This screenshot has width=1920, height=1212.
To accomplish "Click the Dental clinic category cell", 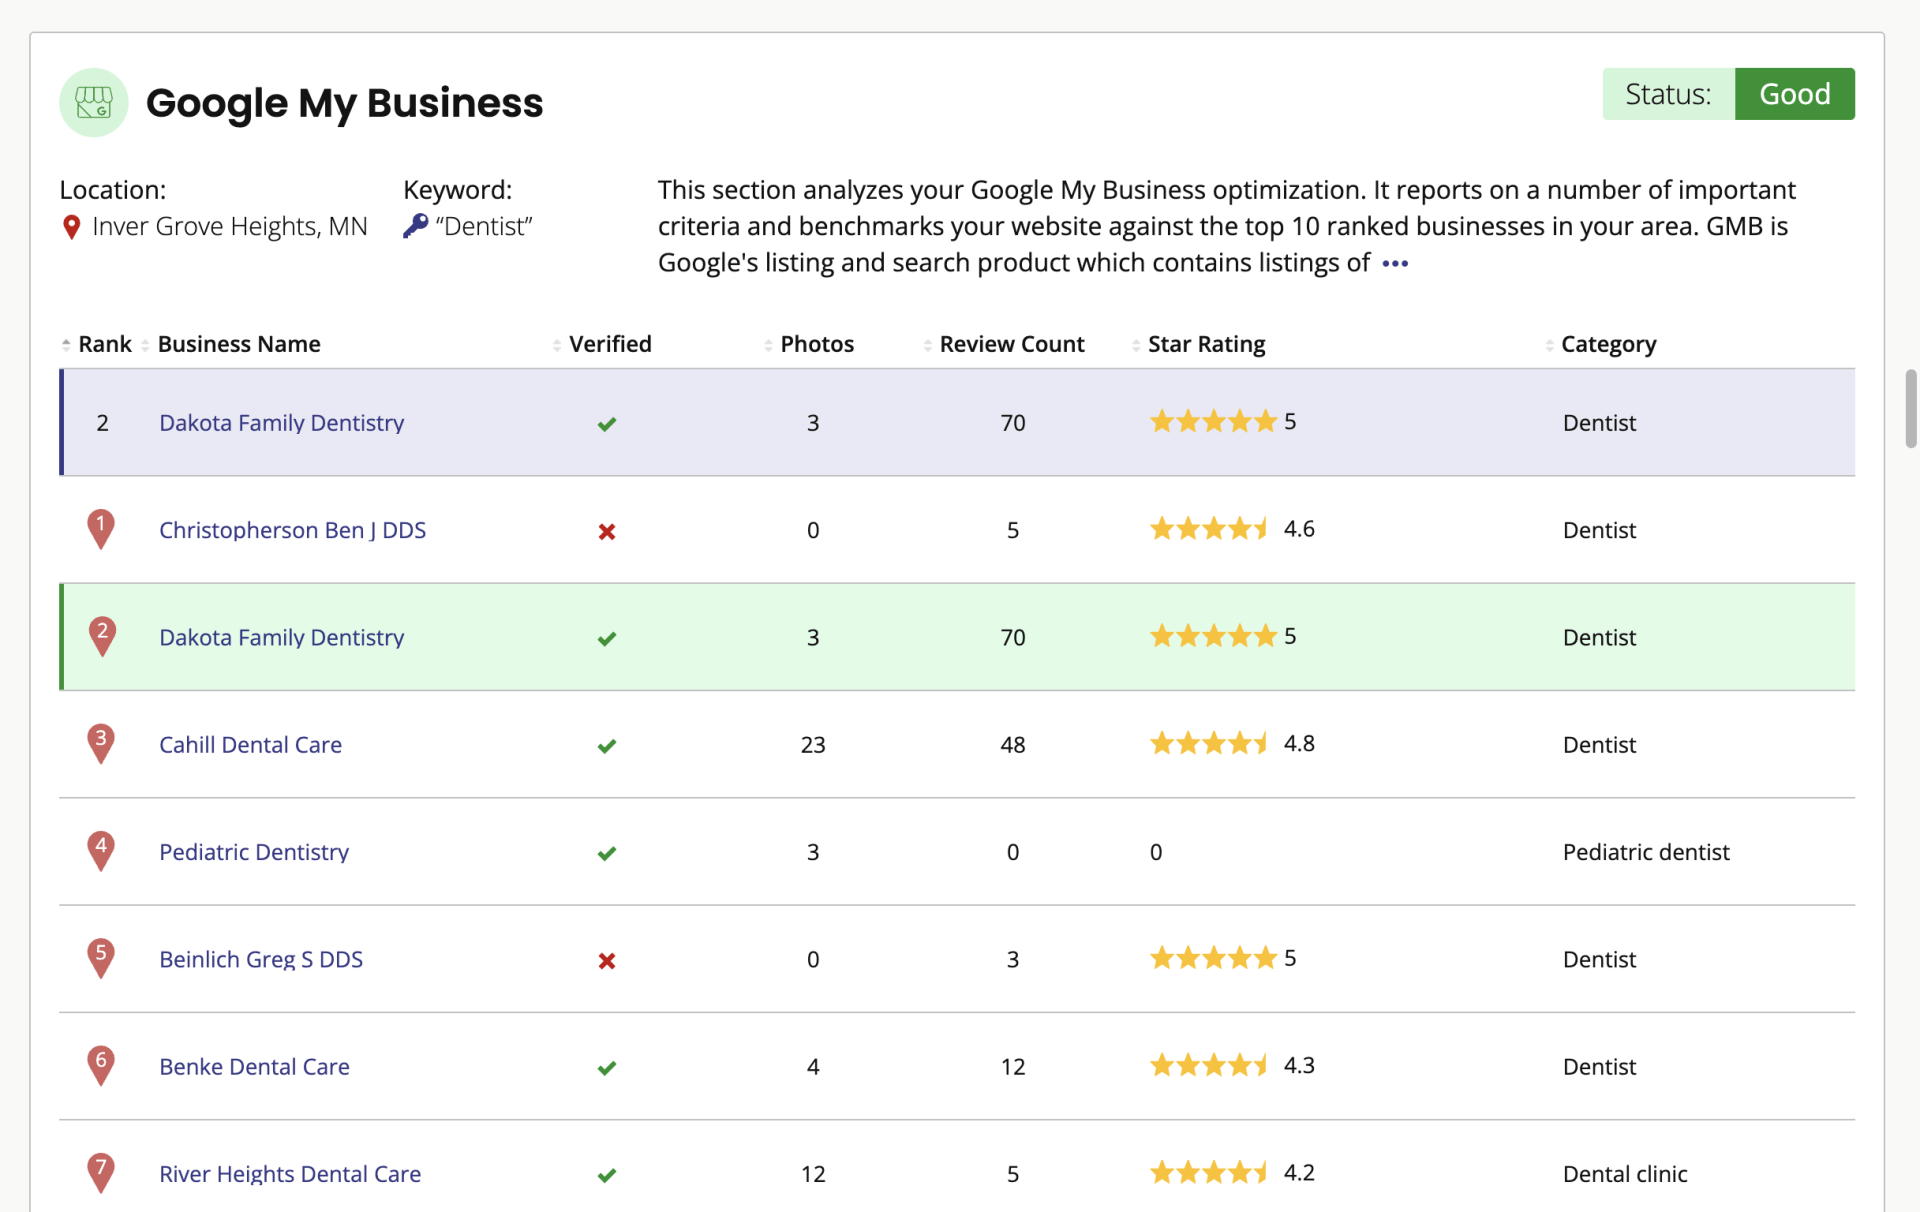I will pos(1625,1174).
